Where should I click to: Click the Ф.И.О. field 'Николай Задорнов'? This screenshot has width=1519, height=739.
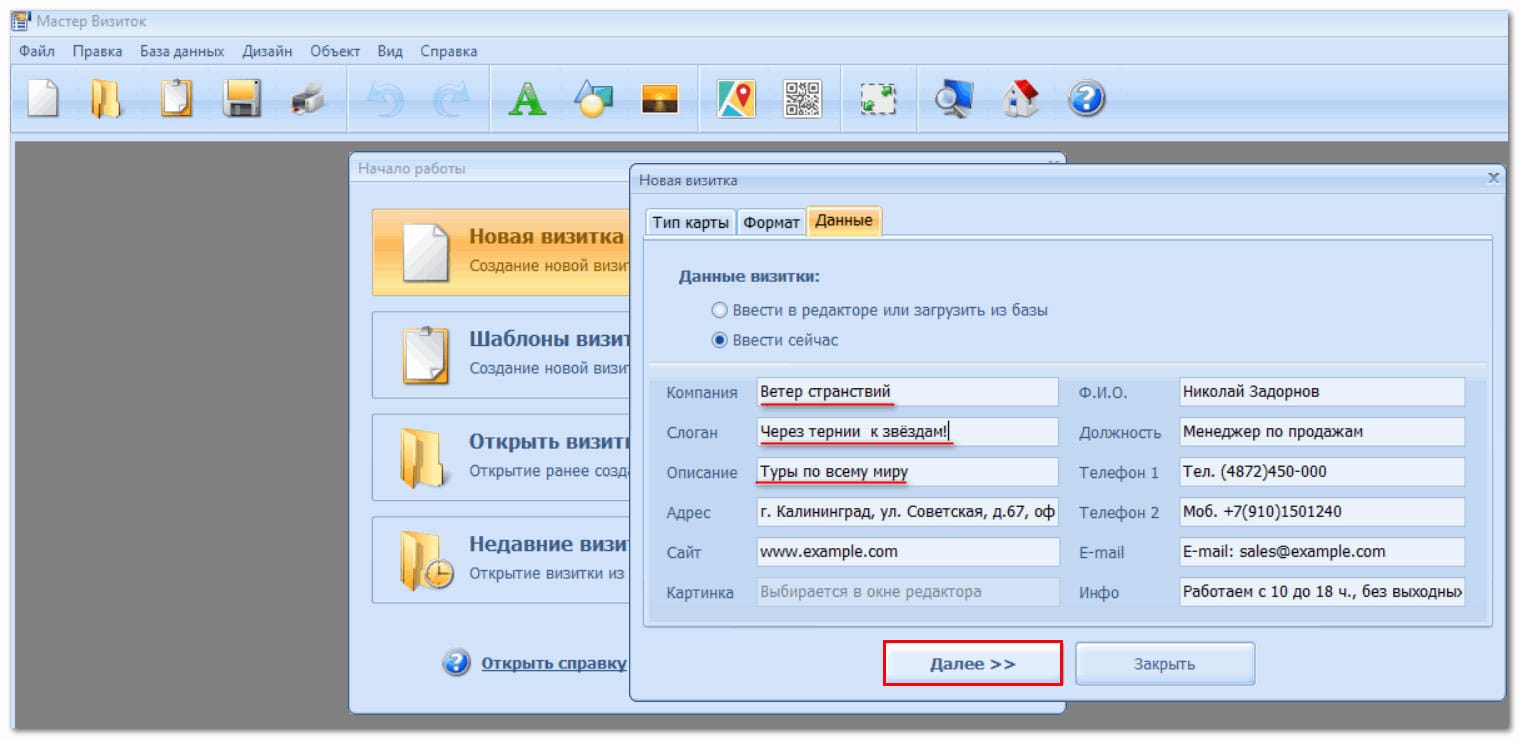point(1322,392)
